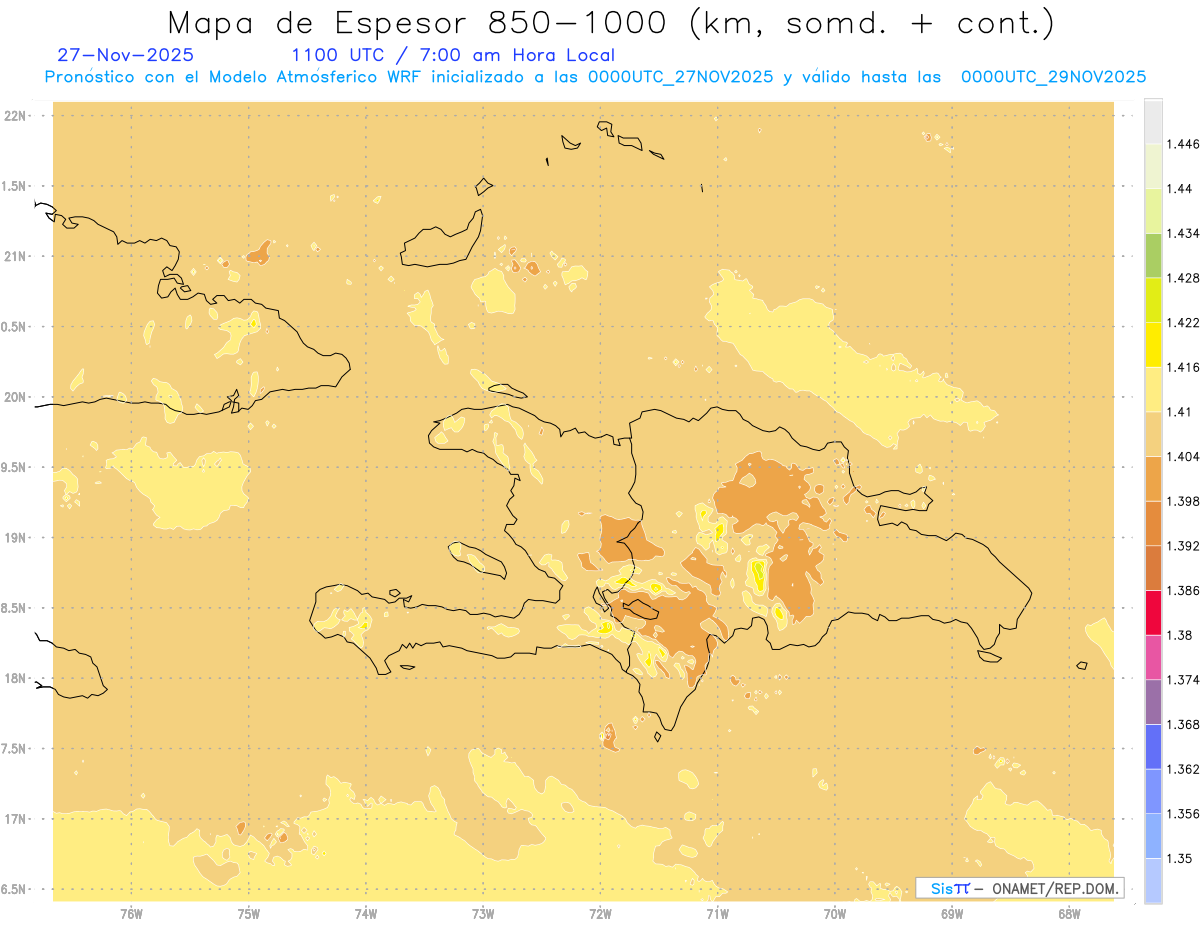Click the colorbar value 1.368

[1184, 724]
